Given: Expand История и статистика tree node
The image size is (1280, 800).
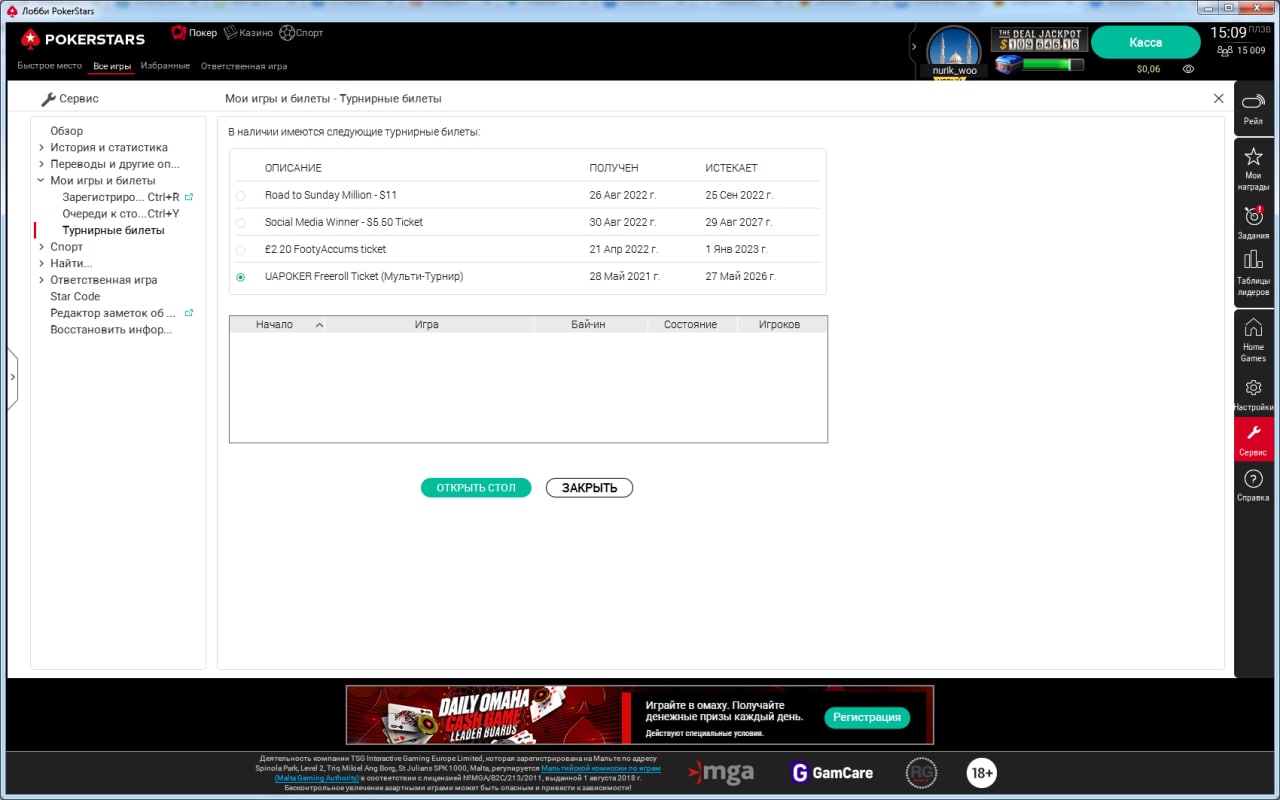Looking at the screenshot, I should tap(41, 147).
